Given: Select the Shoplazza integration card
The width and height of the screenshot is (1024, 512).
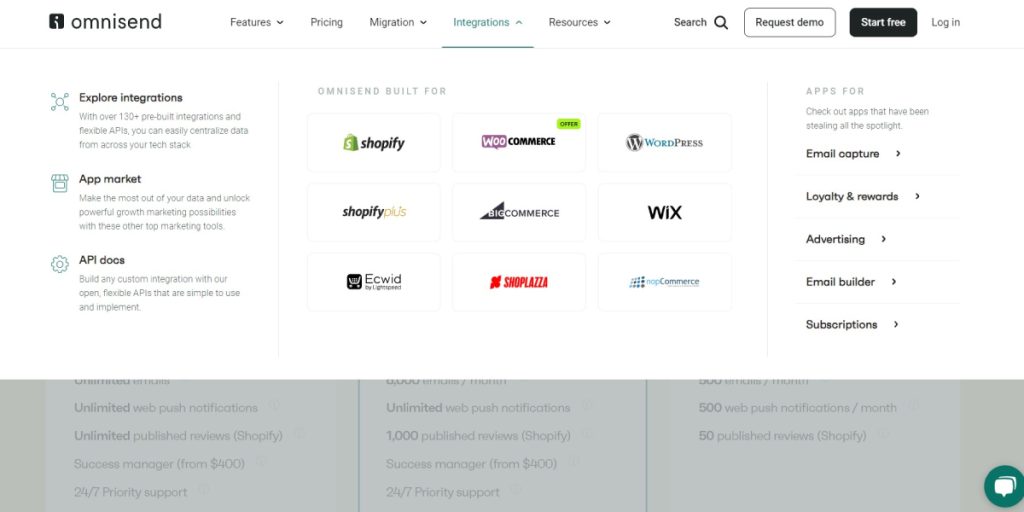Looking at the screenshot, I should (519, 282).
